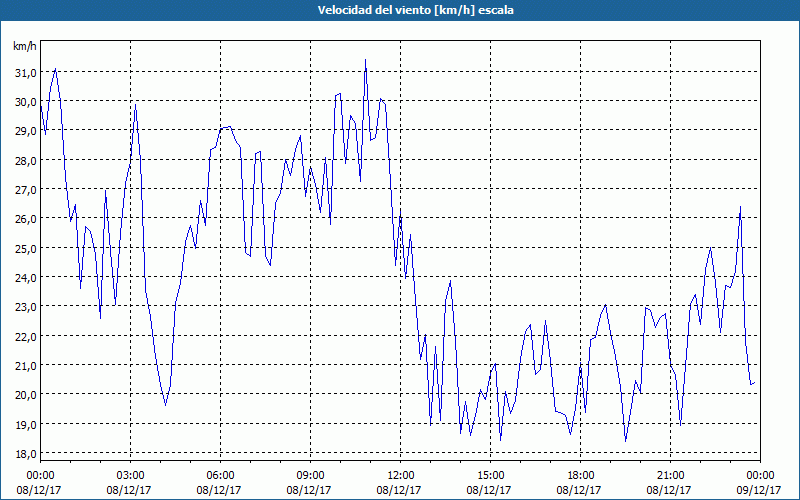The width and height of the screenshot is (800, 500).
Task: Select the 18:00 time axis label
Action: tap(581, 476)
